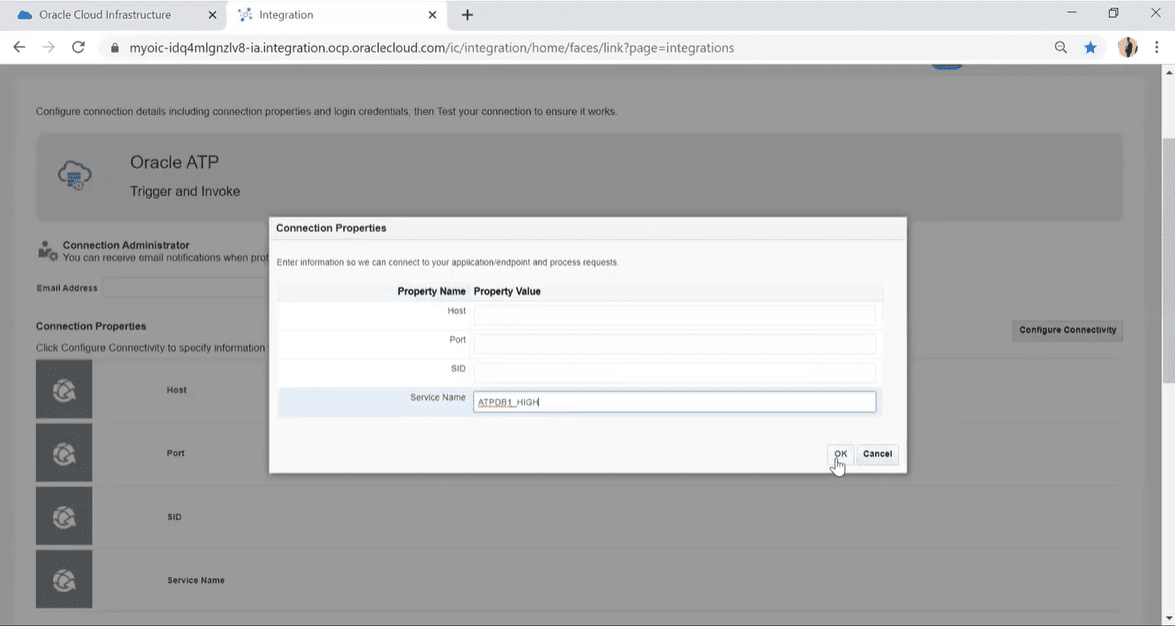Click the Connection Properties dialog title
Viewport: 1175px width, 626px height.
(331, 228)
